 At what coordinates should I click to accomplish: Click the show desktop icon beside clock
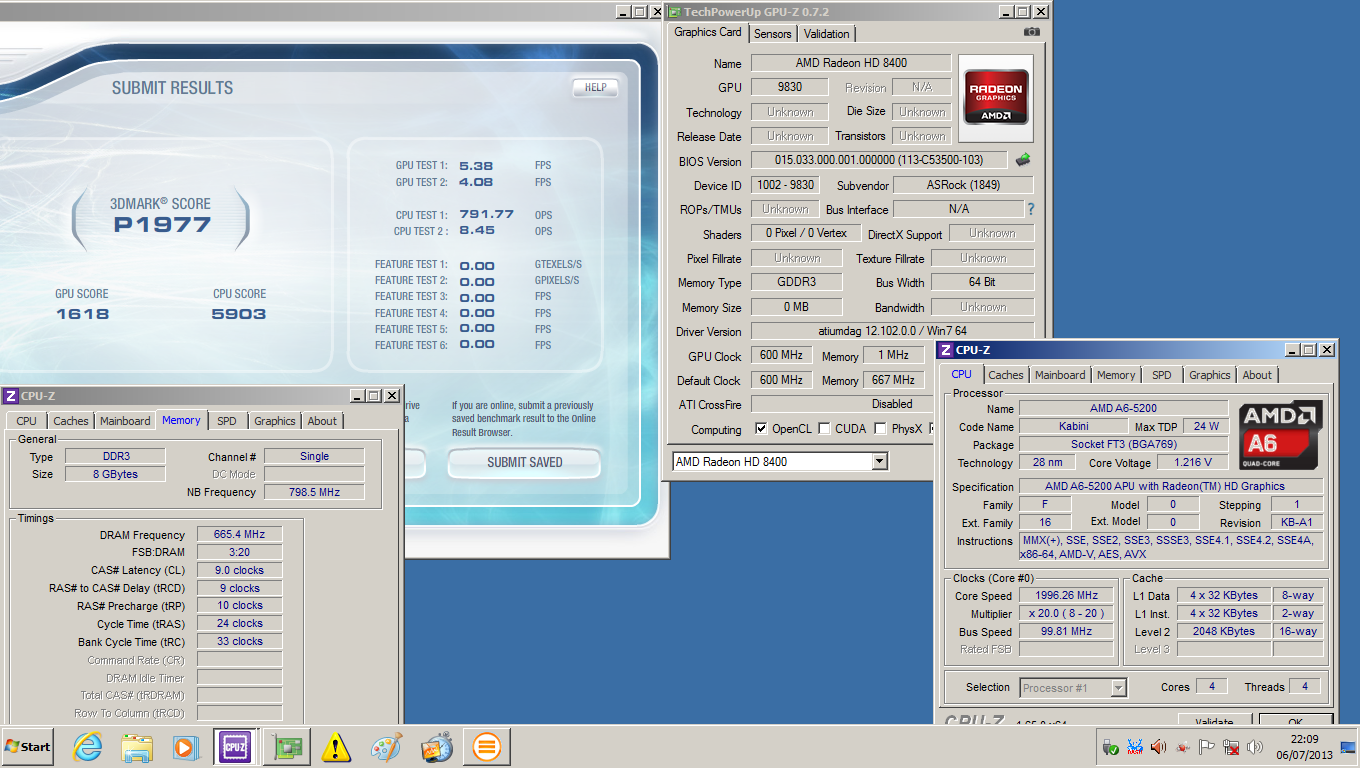click(1348, 747)
